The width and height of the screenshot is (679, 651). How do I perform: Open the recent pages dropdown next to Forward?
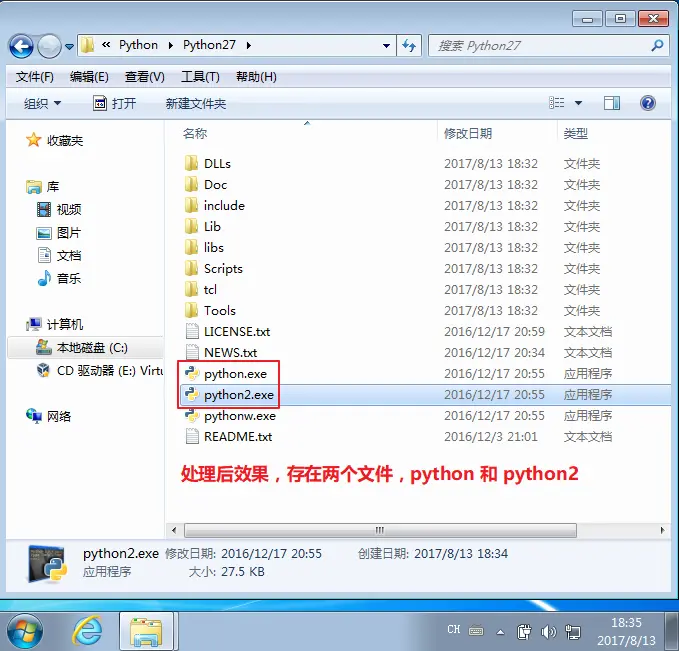pyautogui.click(x=69, y=46)
